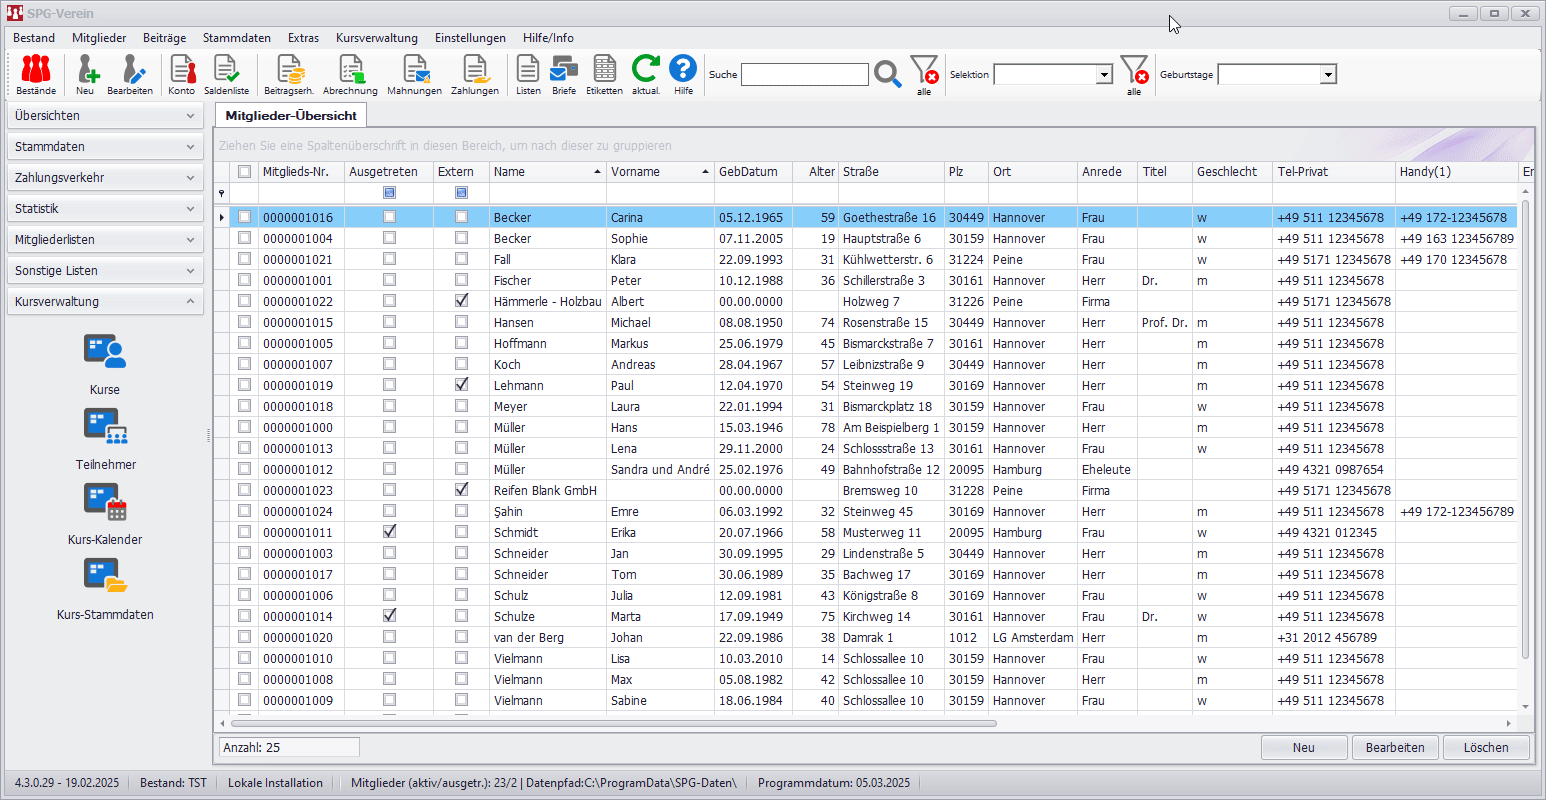Open the Abrechnung toolbar icon
This screenshot has height=800, width=1546.
click(x=350, y=74)
